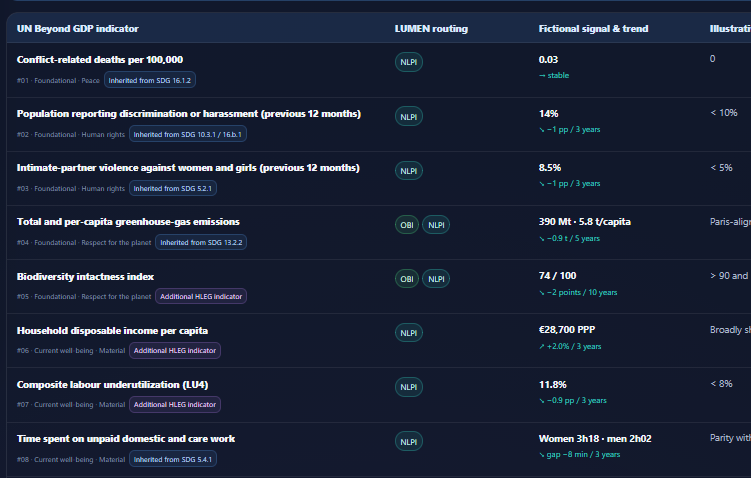751x478 pixels.
Task: Select 'Biodiversity intactness index' title
Action: coord(85,277)
